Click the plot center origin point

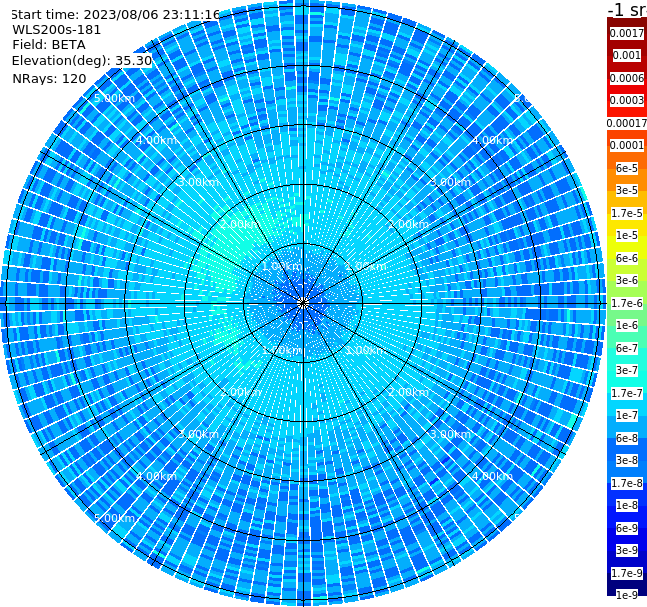[303, 303]
